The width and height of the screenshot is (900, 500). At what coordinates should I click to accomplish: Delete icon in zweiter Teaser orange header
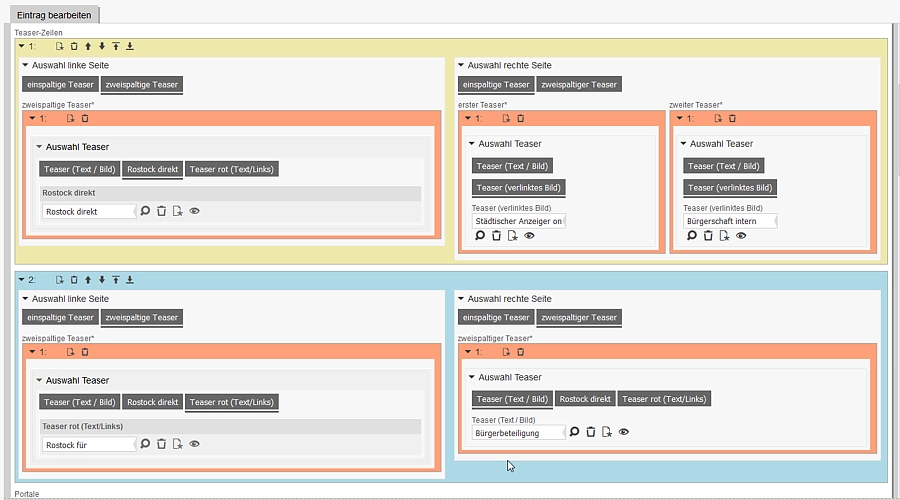point(732,118)
